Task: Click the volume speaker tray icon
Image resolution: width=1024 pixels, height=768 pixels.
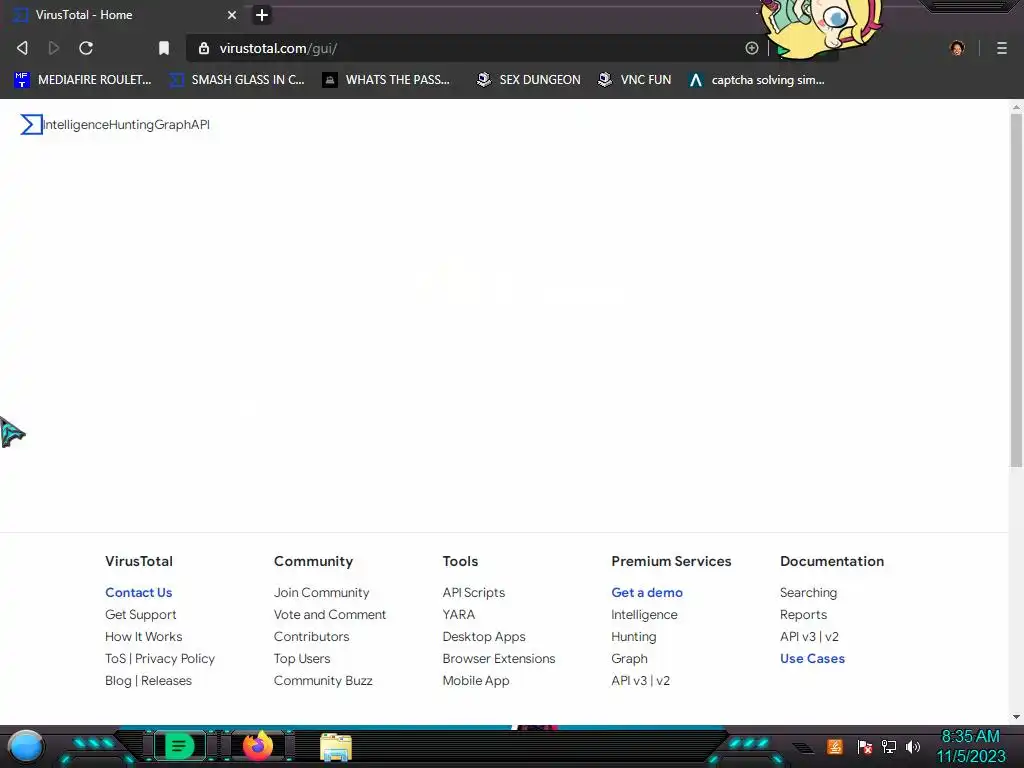Action: pyautogui.click(x=912, y=746)
